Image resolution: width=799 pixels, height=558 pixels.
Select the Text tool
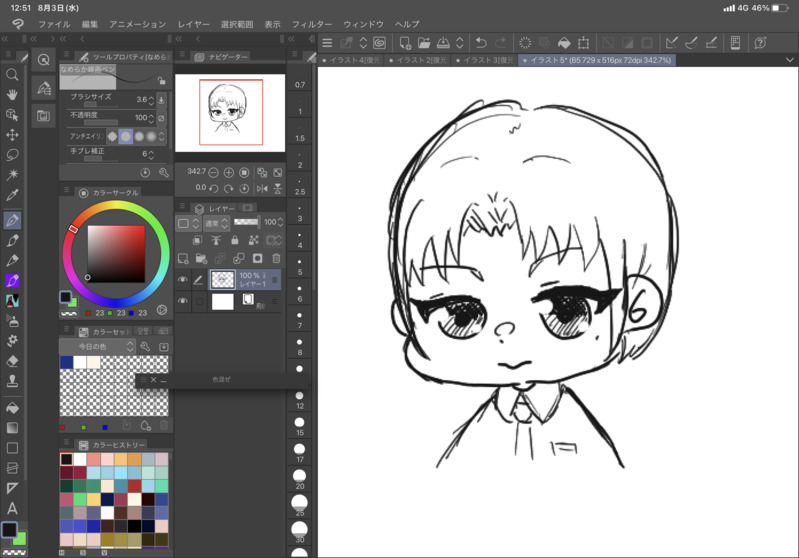12,508
